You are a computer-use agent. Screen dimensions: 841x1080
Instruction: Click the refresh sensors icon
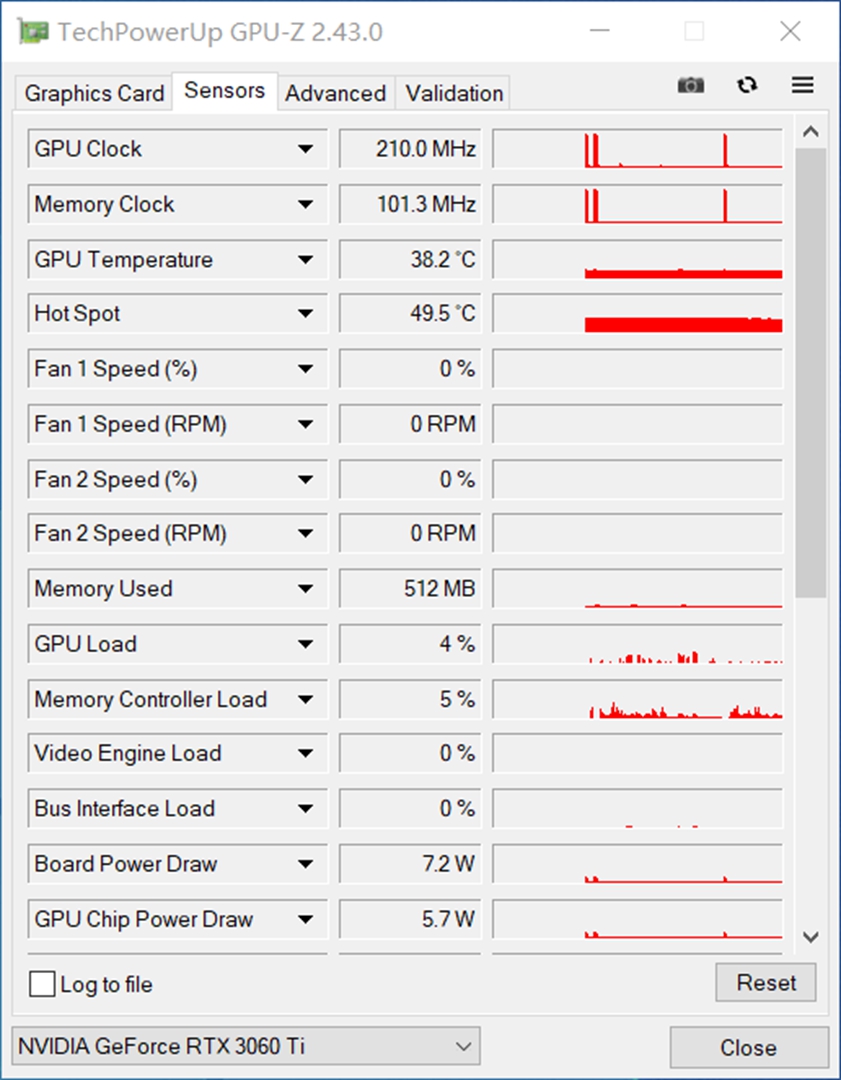(747, 86)
